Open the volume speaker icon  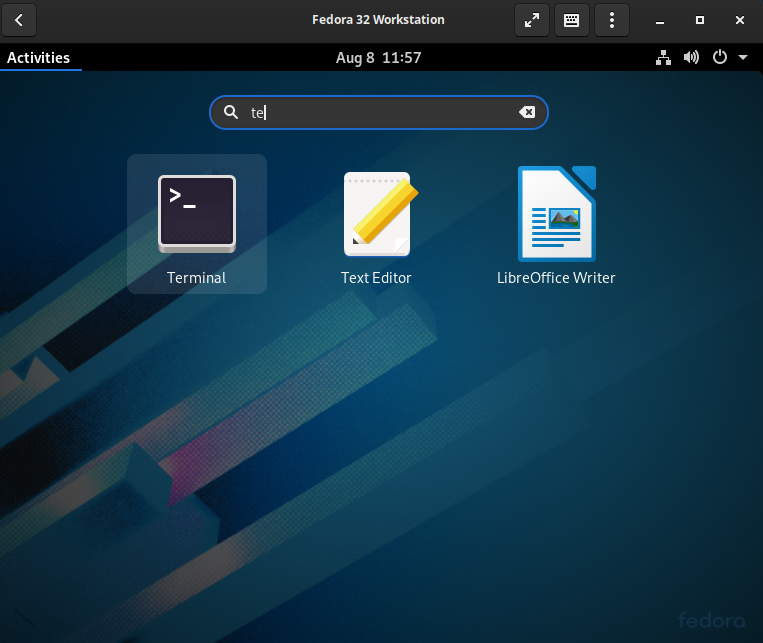(x=691, y=57)
